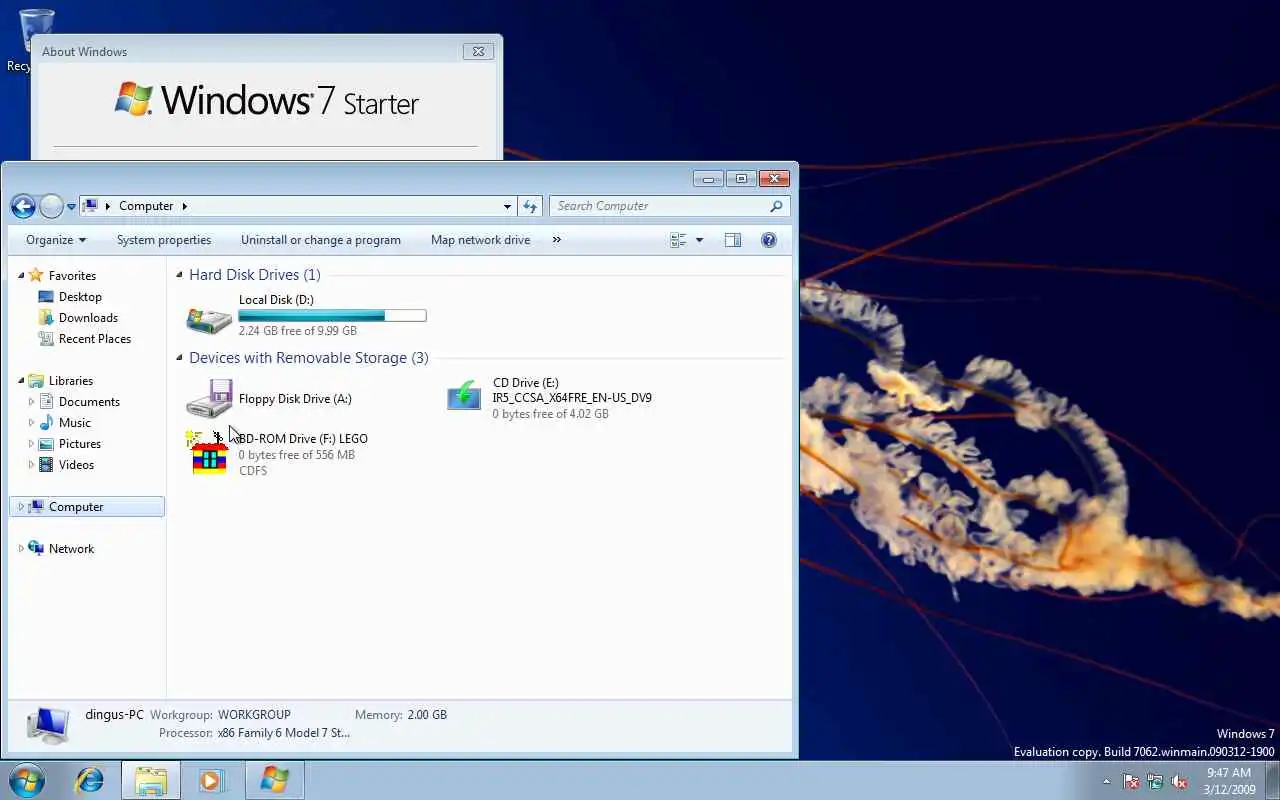Click the dingus-PC computer icon in details pane
This screenshot has height=800, width=1280.
pos(47,724)
